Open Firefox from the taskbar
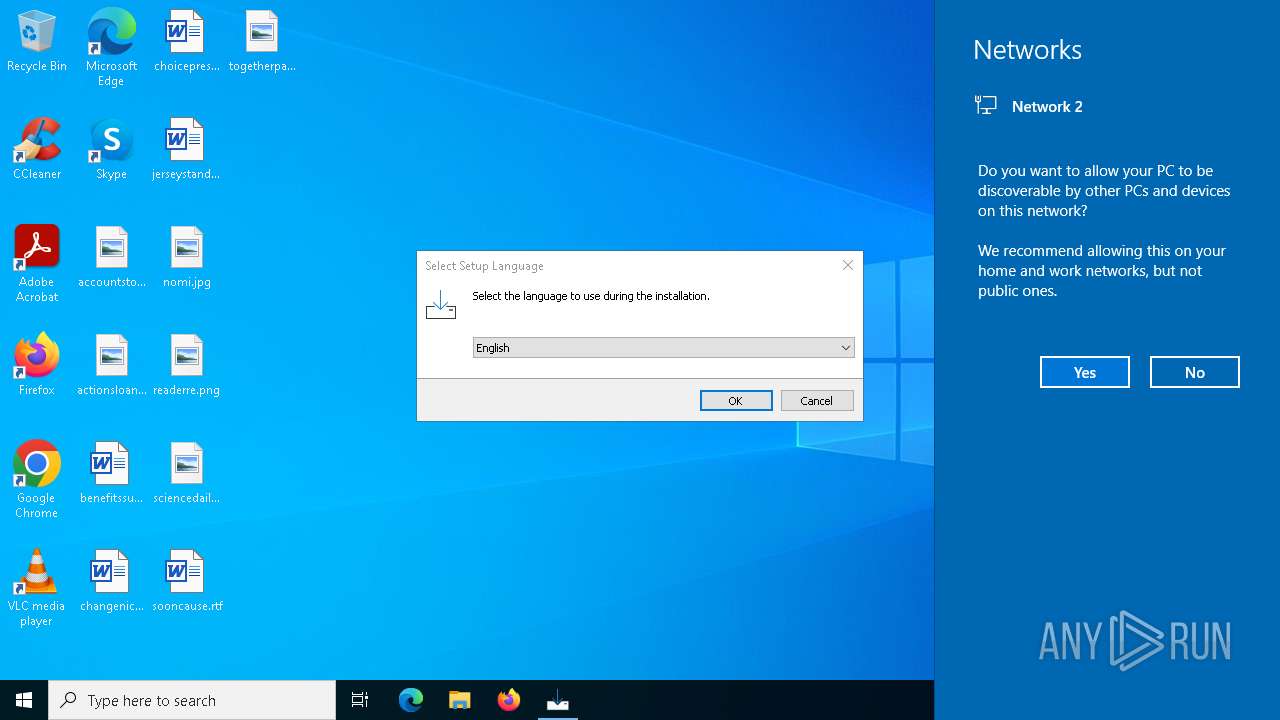The width and height of the screenshot is (1280, 720). 509,700
